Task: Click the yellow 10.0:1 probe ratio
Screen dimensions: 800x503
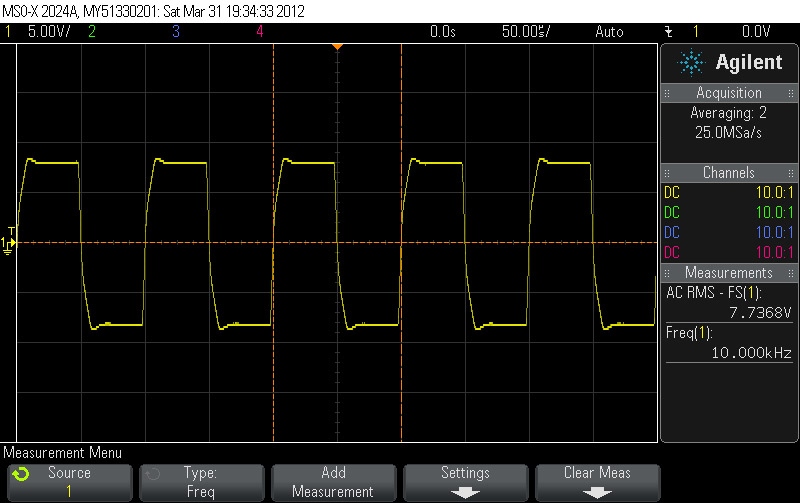Action: [x=775, y=193]
